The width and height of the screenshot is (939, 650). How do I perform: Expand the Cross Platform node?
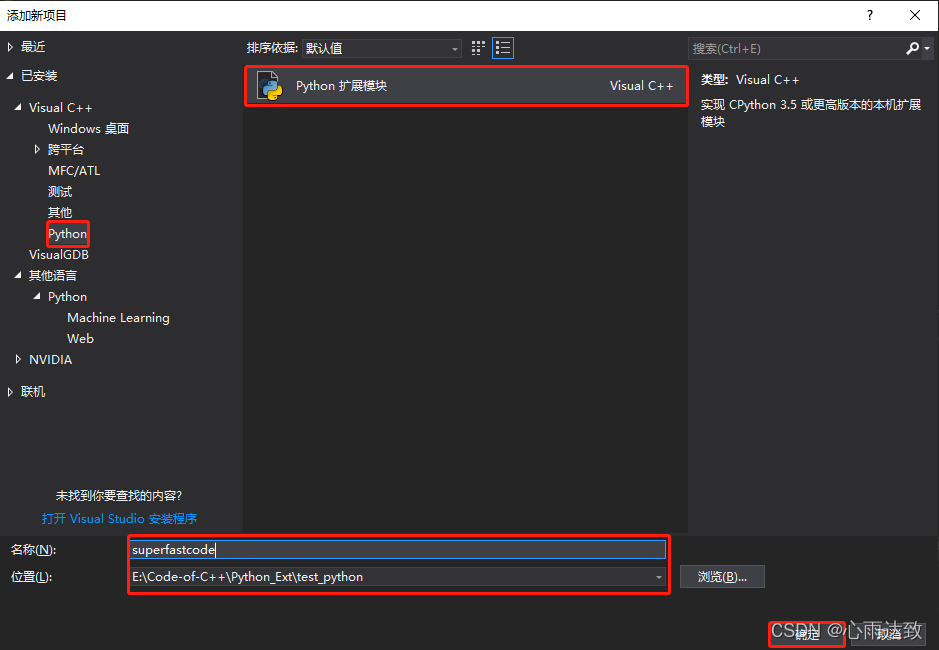[37, 149]
